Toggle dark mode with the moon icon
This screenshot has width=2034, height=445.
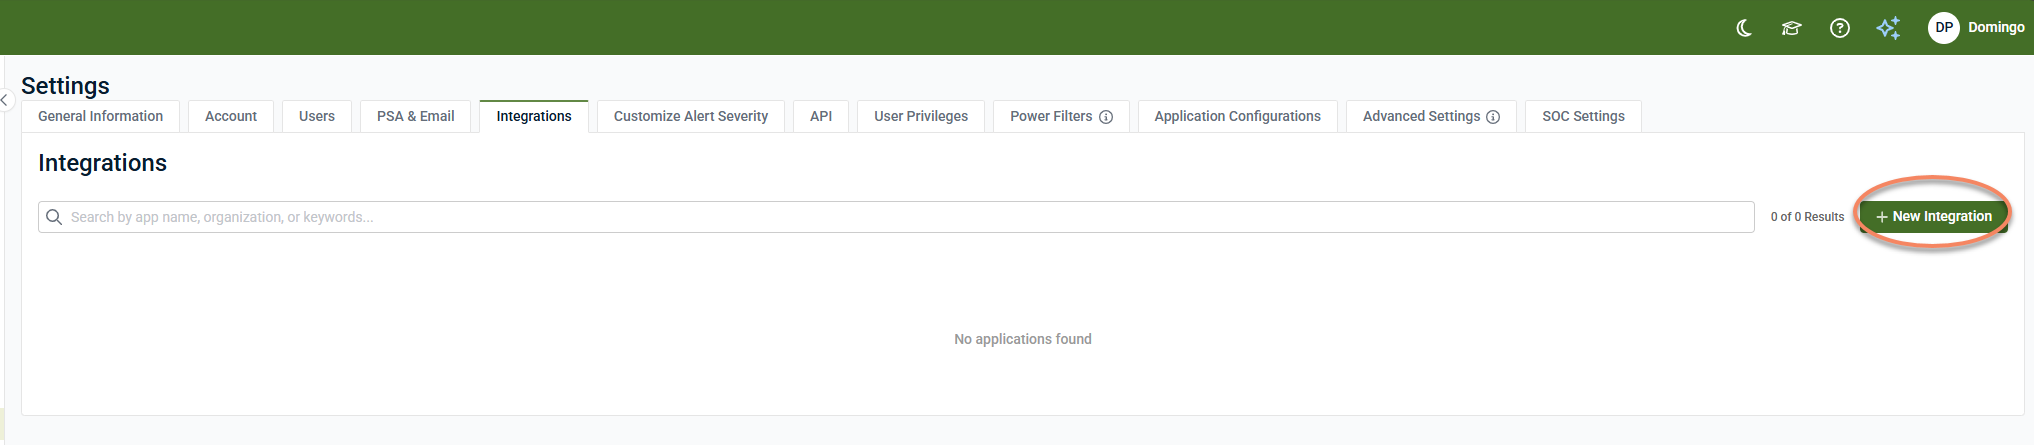[1744, 28]
